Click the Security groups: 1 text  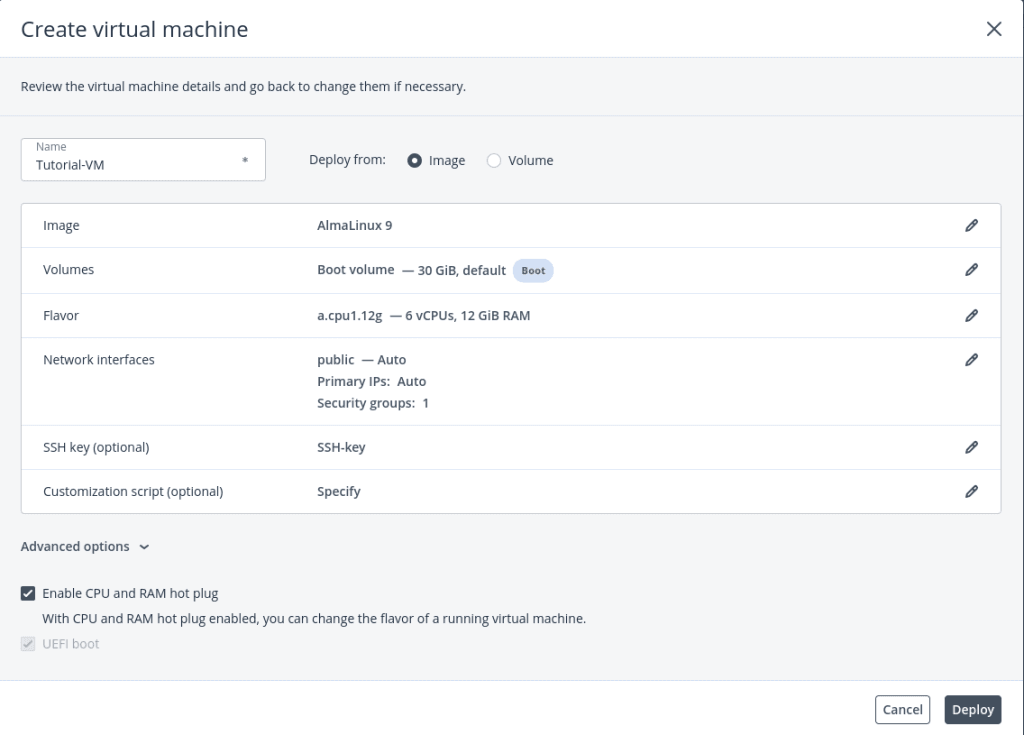[x=373, y=403]
